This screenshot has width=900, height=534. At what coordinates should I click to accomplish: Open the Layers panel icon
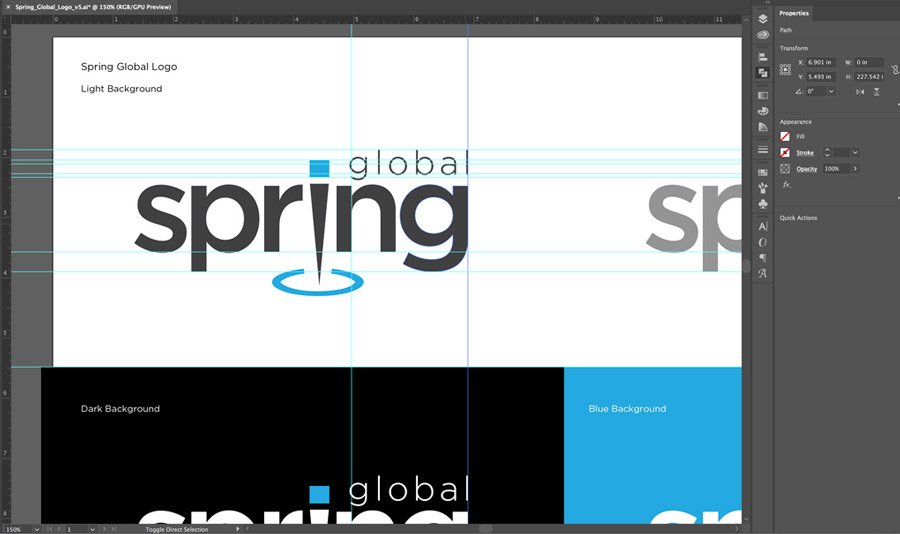point(763,19)
